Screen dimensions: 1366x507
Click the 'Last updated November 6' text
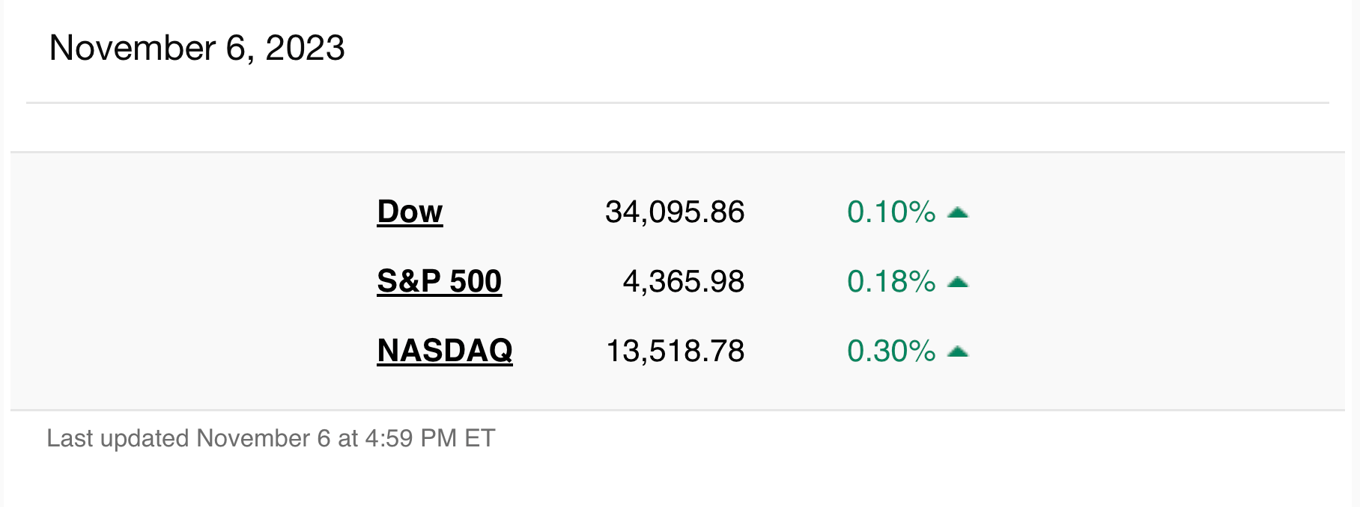(x=188, y=438)
